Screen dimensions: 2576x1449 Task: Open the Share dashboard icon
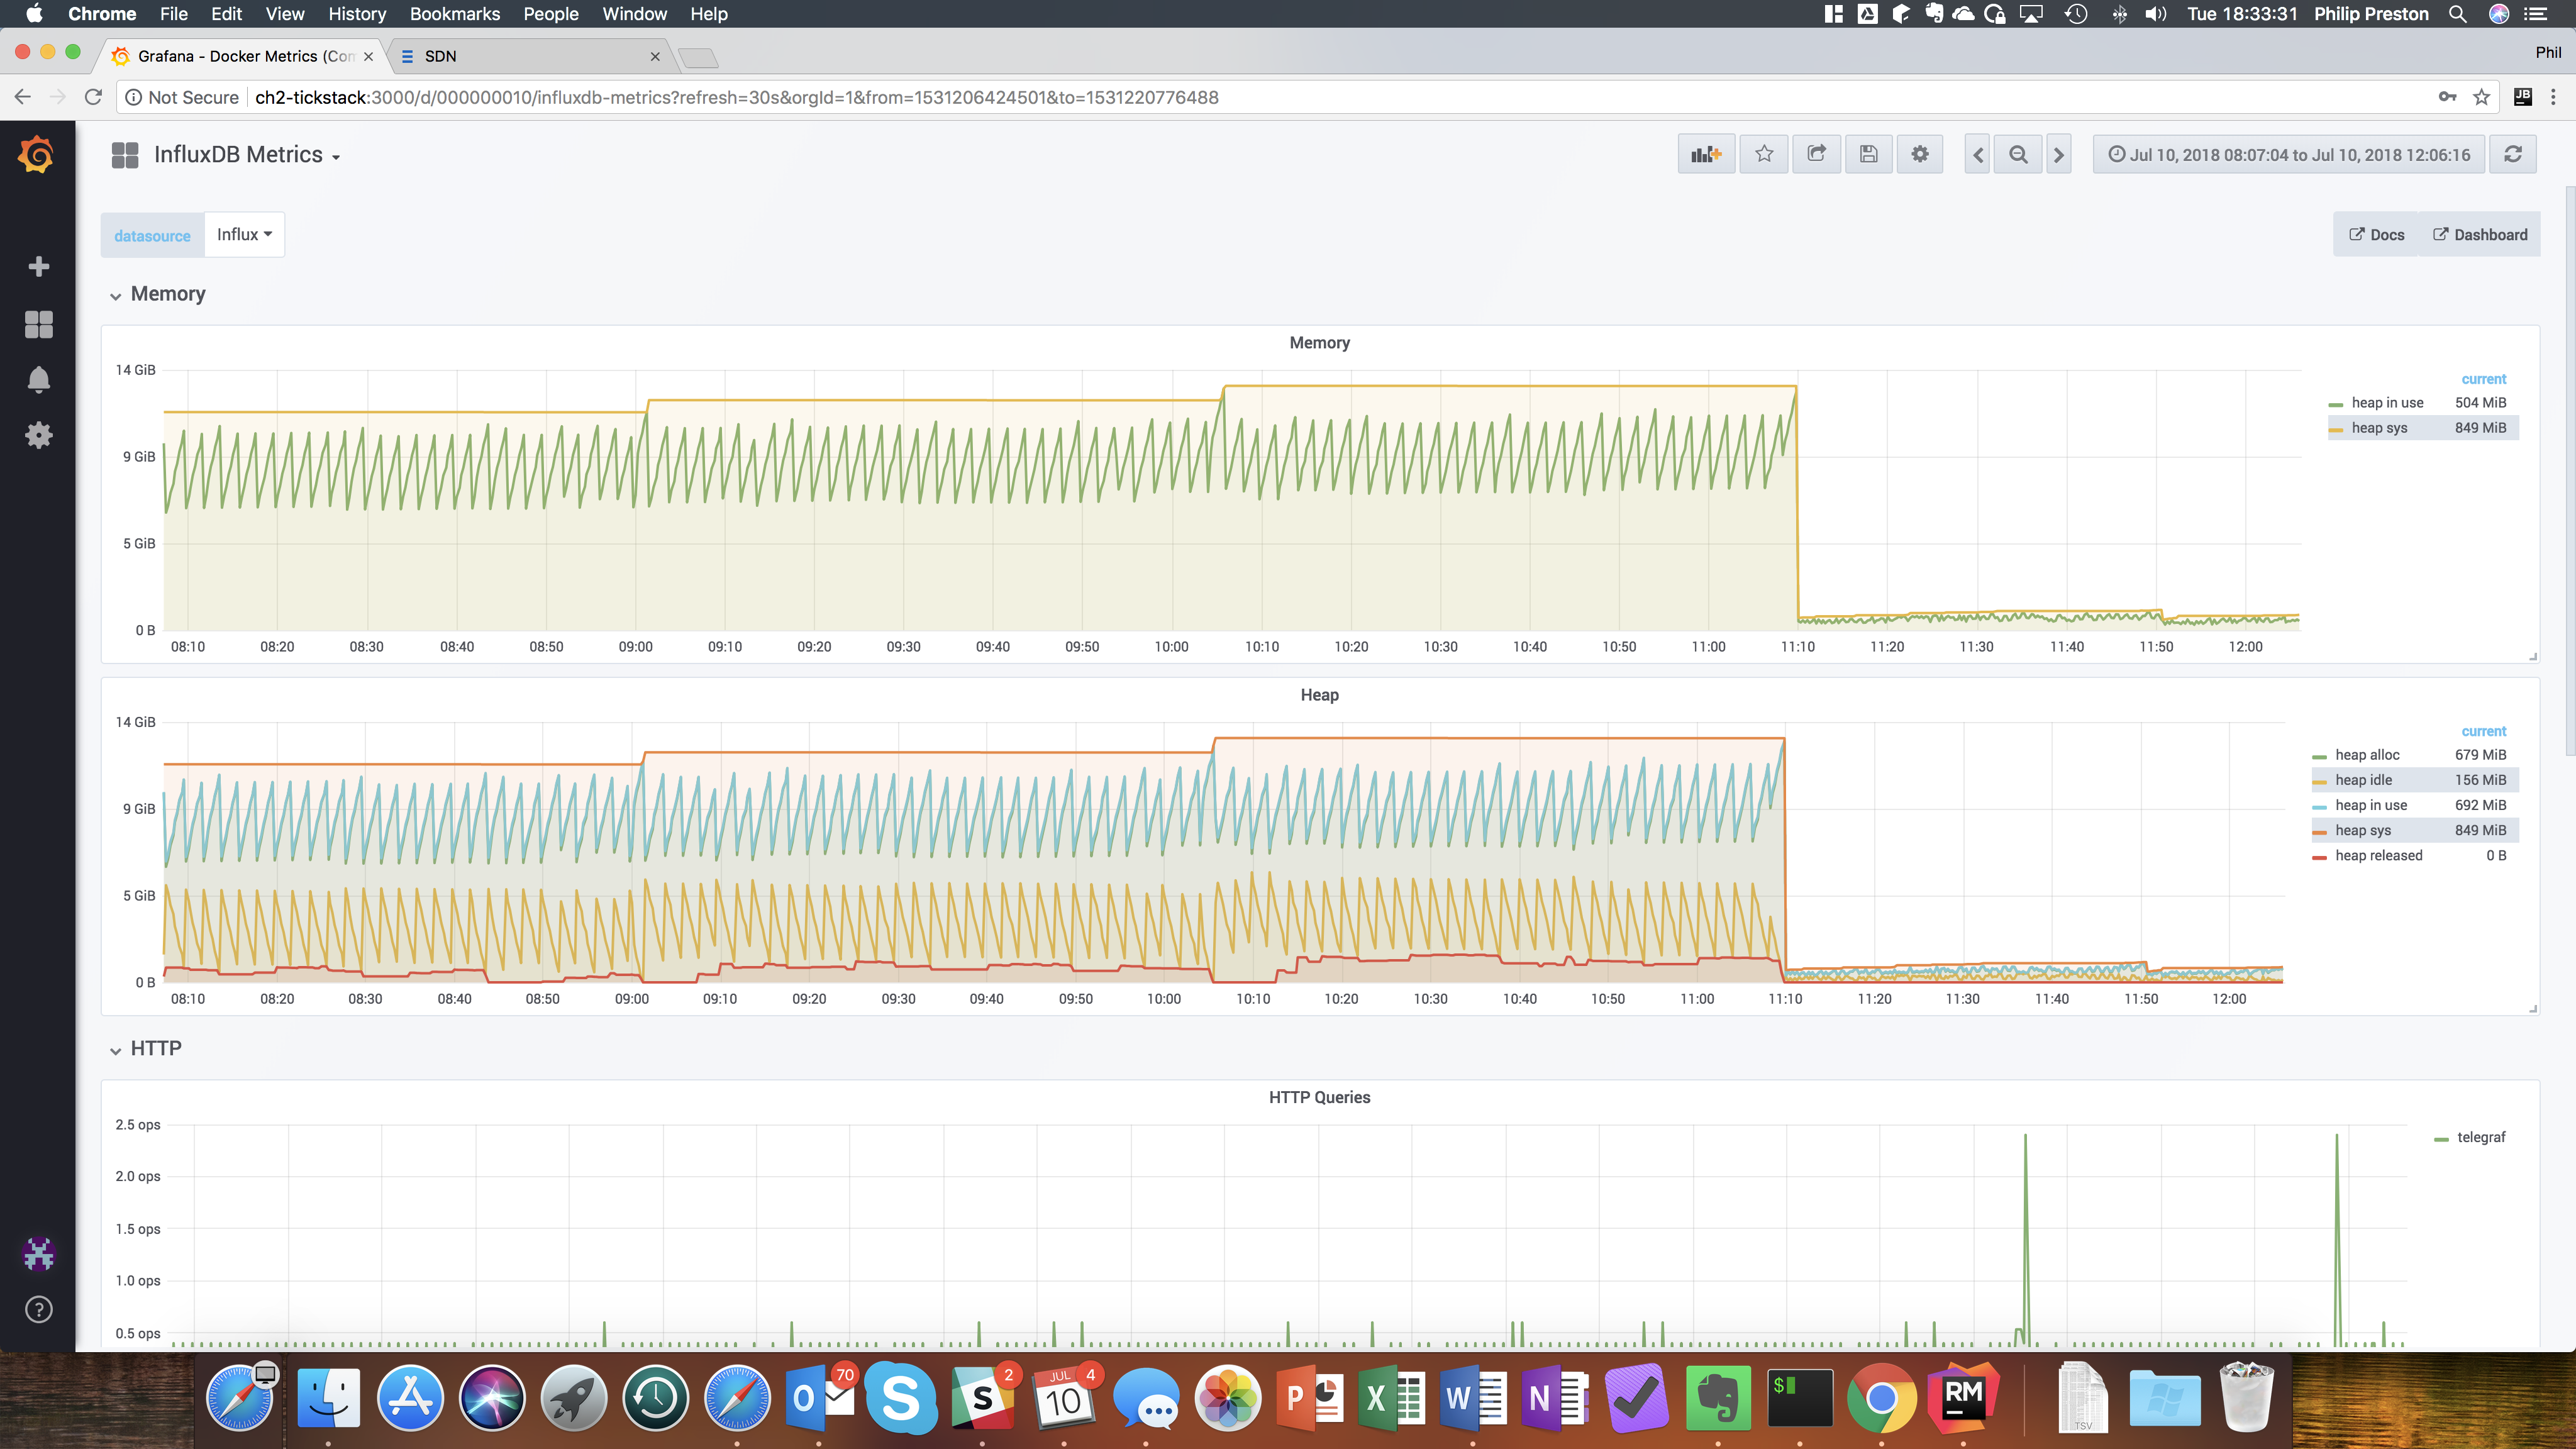[1817, 154]
